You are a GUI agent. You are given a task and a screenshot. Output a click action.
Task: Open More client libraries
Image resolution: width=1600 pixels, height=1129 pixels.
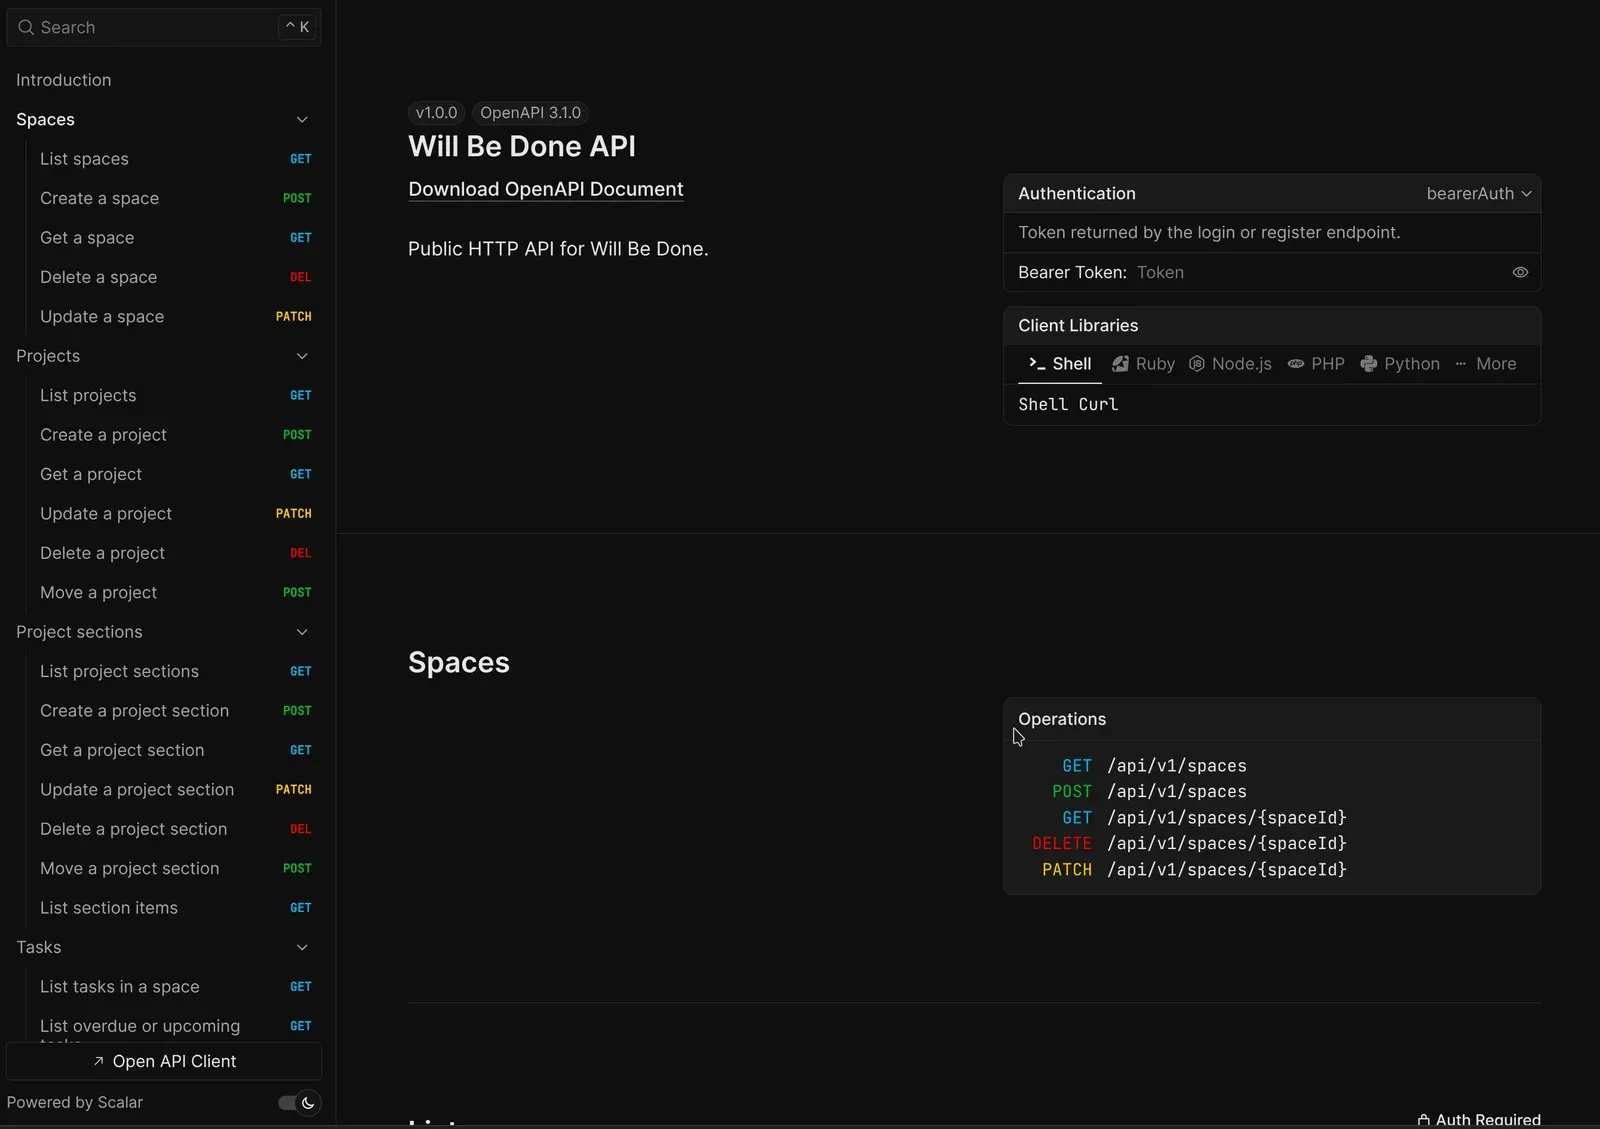[x=1485, y=364]
